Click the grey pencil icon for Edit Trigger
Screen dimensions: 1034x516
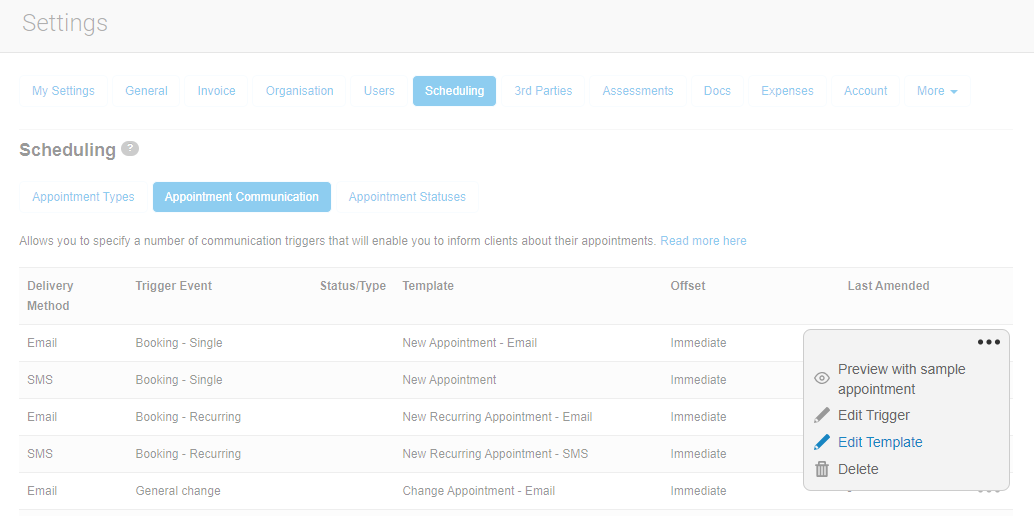point(822,415)
